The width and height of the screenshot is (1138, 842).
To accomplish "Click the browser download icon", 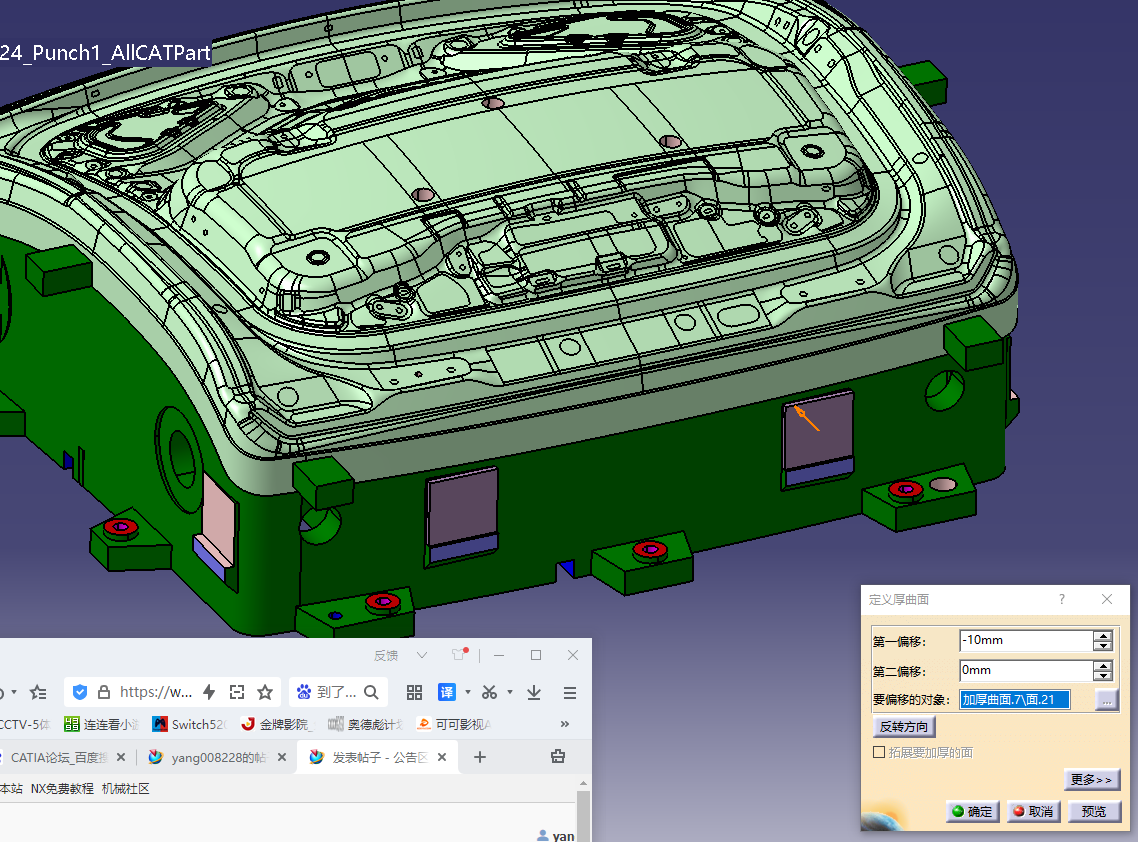I will coord(534,692).
